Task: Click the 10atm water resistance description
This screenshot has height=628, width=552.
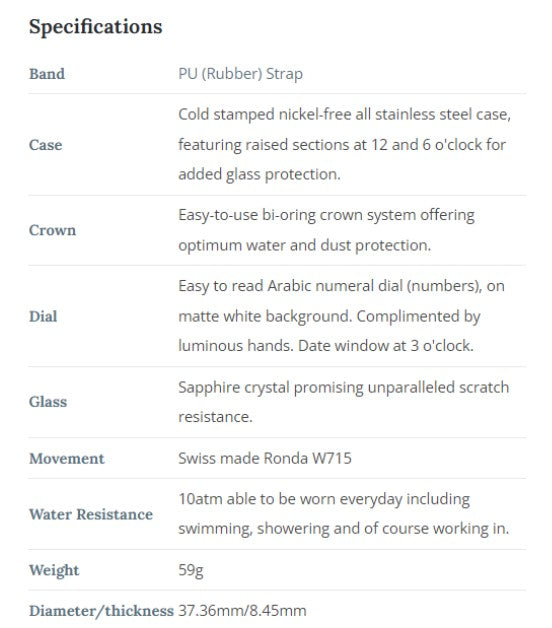Action: pos(344,514)
